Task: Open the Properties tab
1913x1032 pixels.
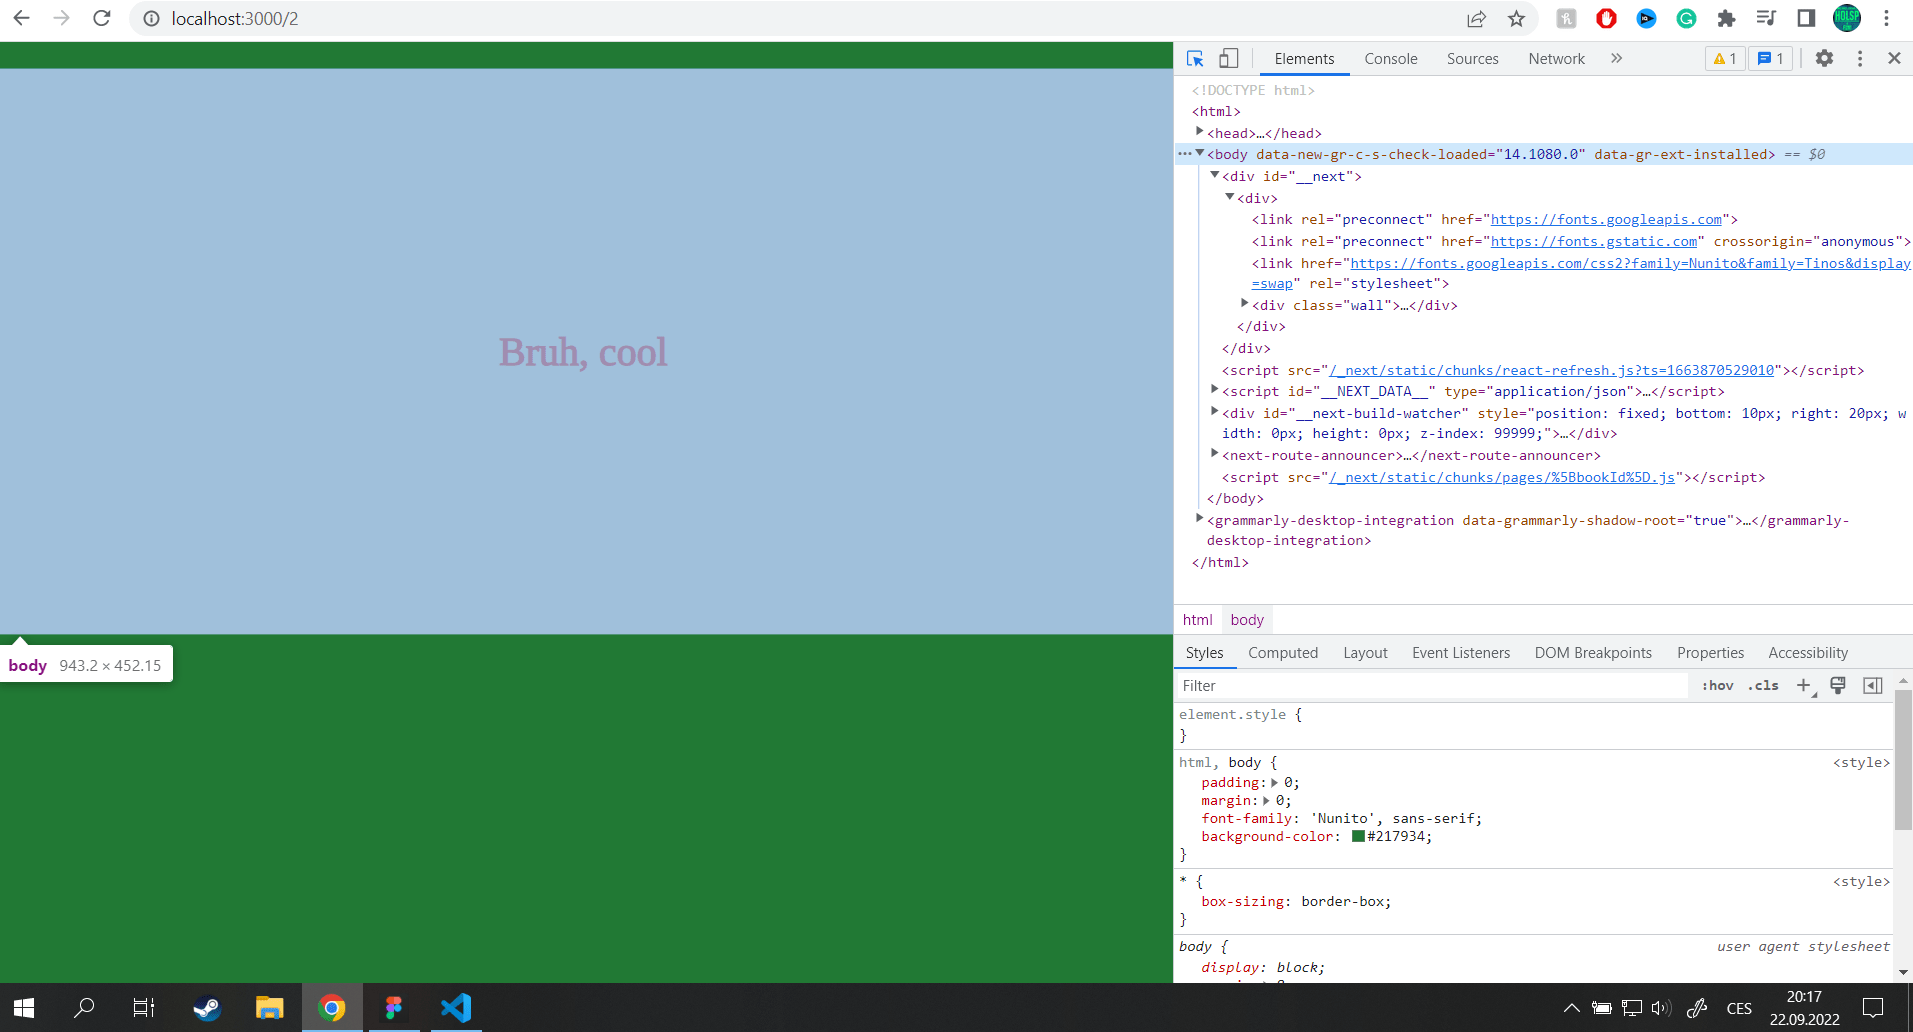Action: [x=1710, y=653]
